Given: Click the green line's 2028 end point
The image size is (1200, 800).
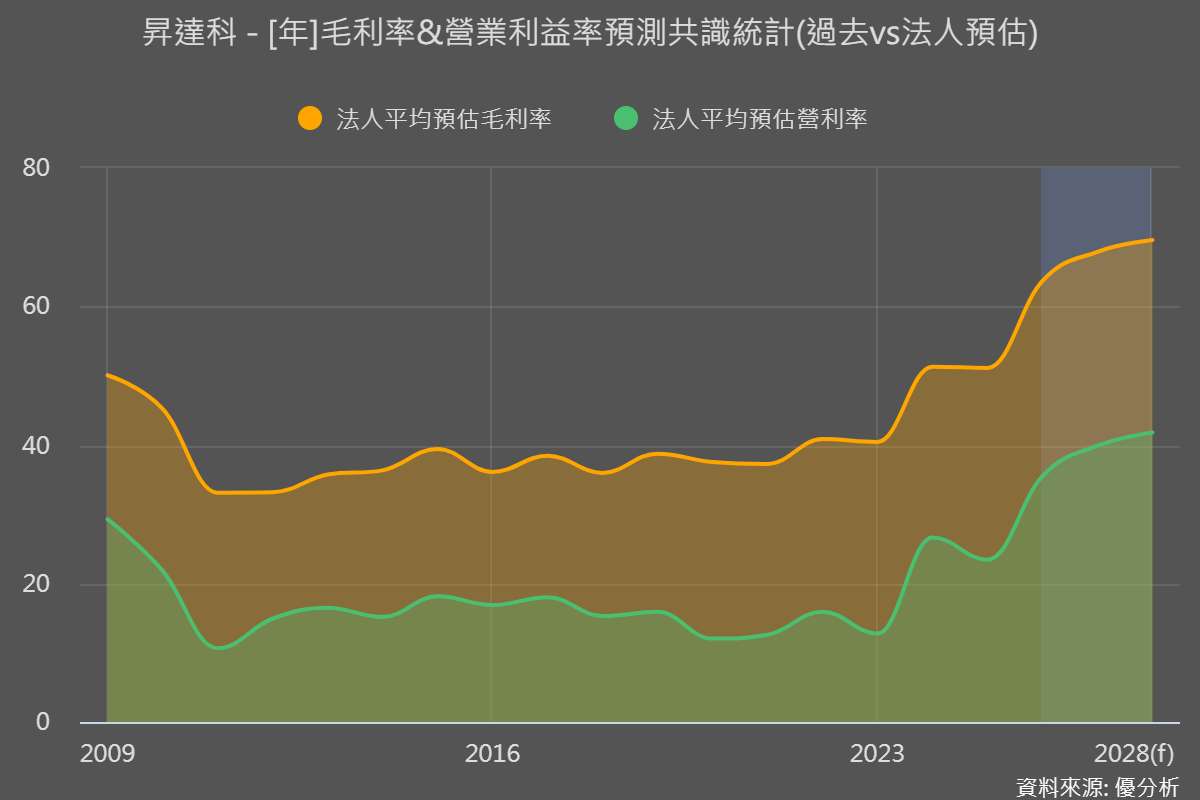Looking at the screenshot, I should coord(1151,433).
